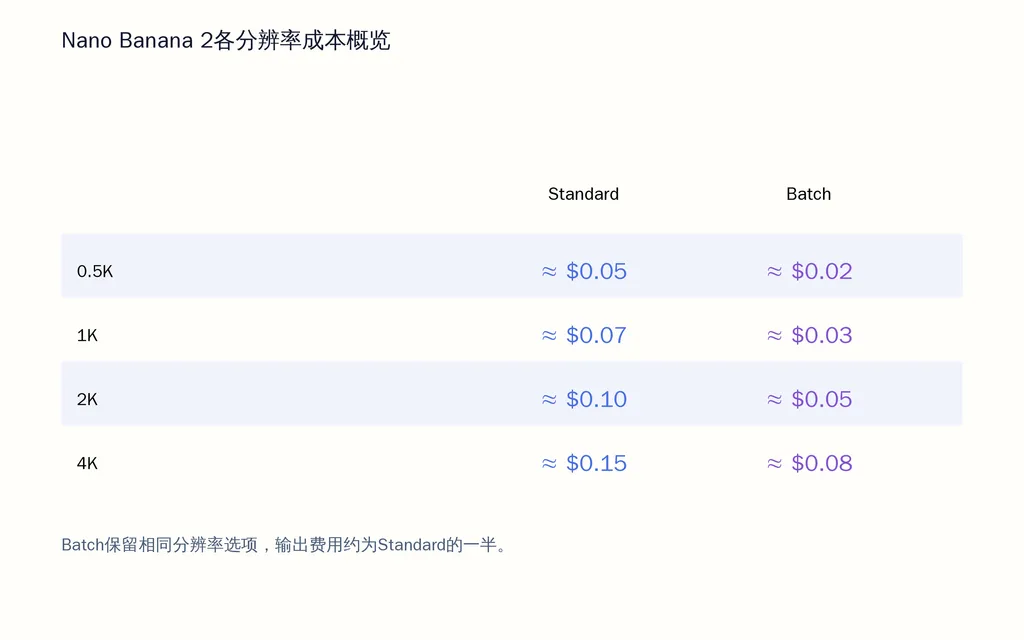
Task: Click the 4K row label
Action: pyautogui.click(x=87, y=463)
